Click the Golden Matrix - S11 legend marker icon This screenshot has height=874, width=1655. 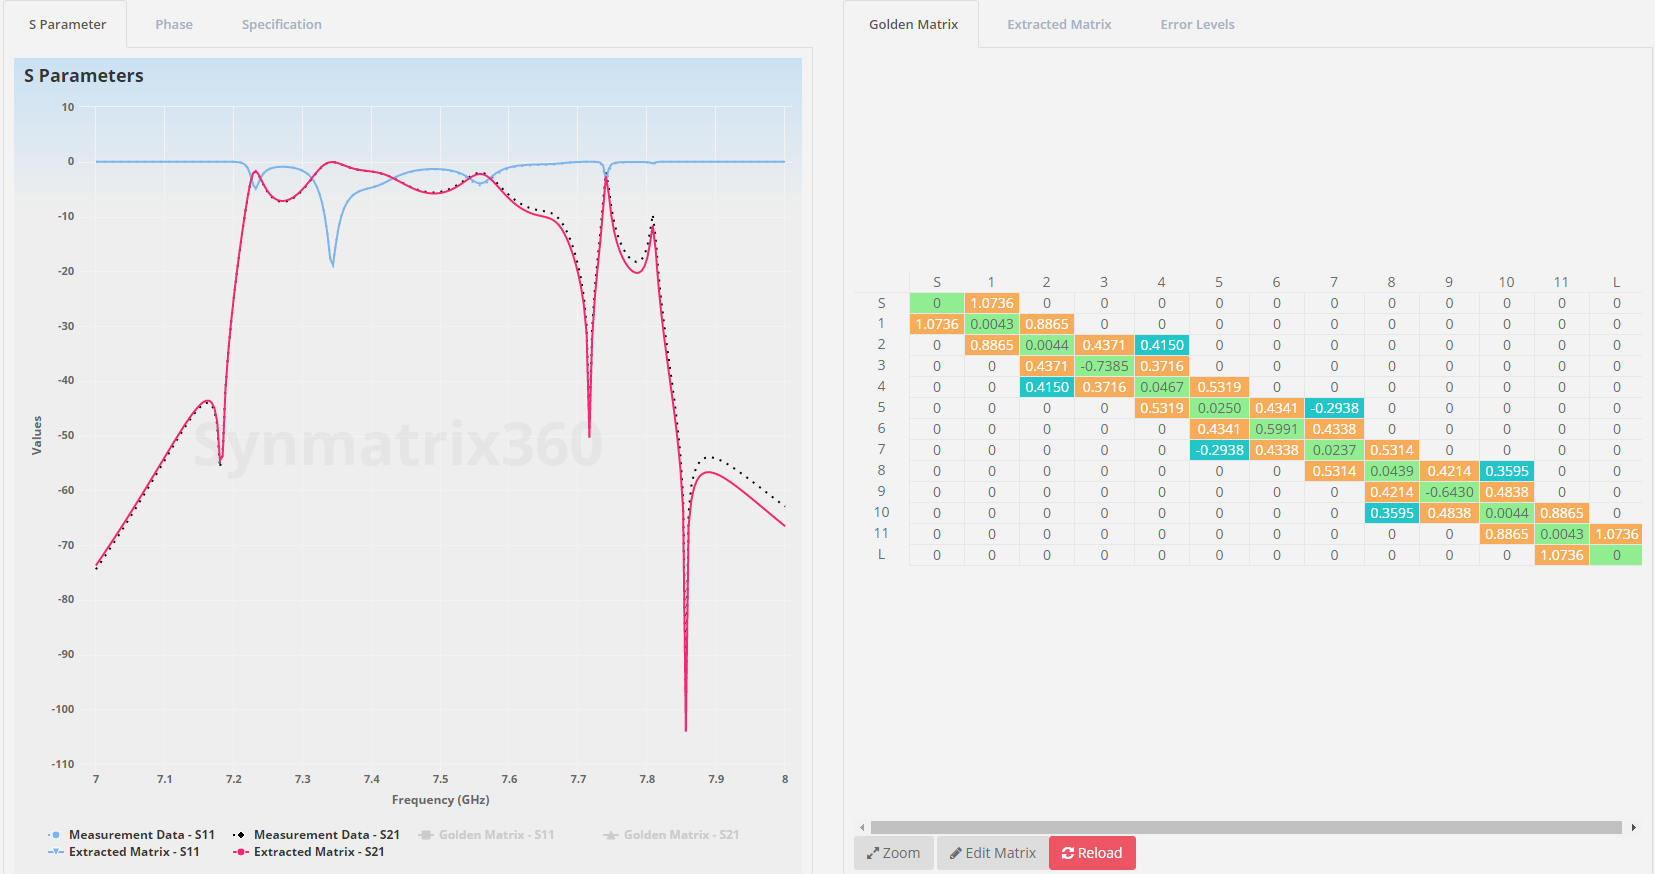(425, 835)
